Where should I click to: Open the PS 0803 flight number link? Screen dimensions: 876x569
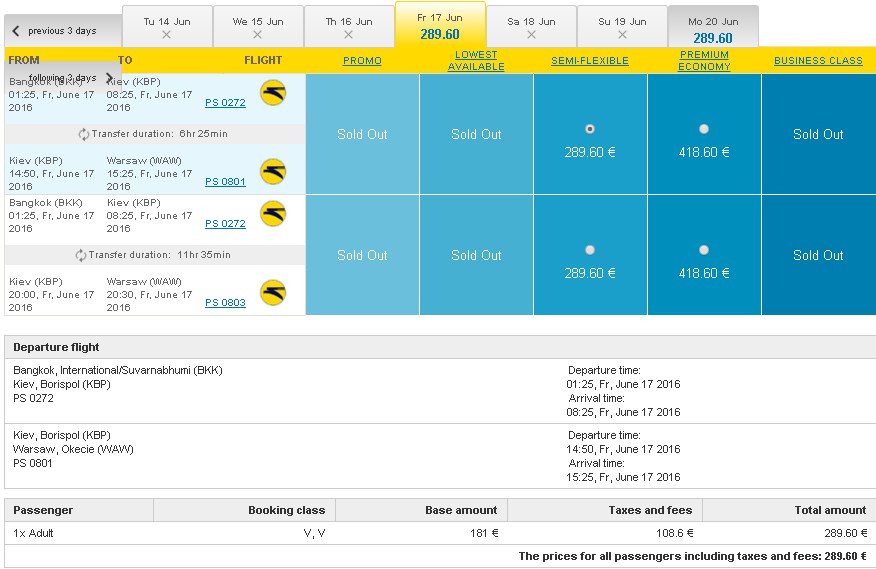(225, 302)
